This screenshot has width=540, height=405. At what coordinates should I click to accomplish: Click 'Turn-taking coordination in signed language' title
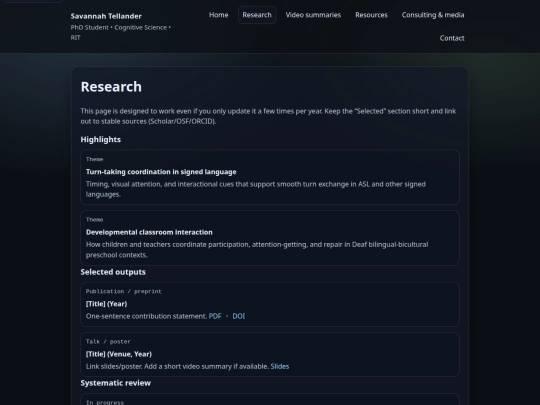point(161,172)
